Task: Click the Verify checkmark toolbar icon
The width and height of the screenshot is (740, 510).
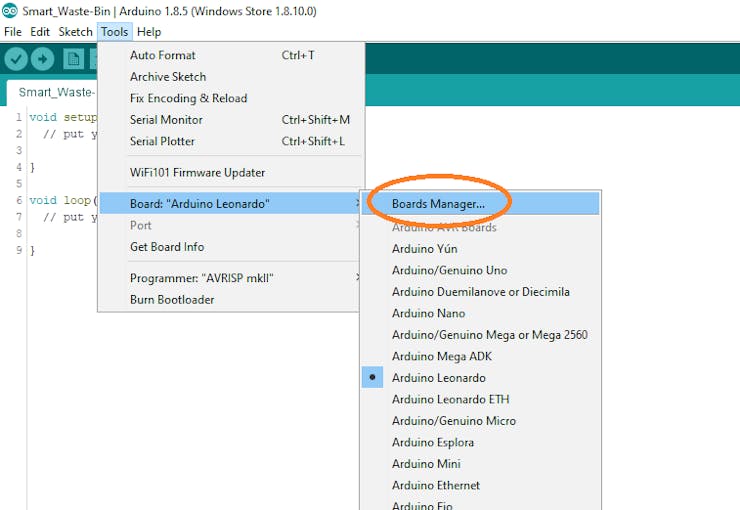Action: pyautogui.click(x=16, y=59)
